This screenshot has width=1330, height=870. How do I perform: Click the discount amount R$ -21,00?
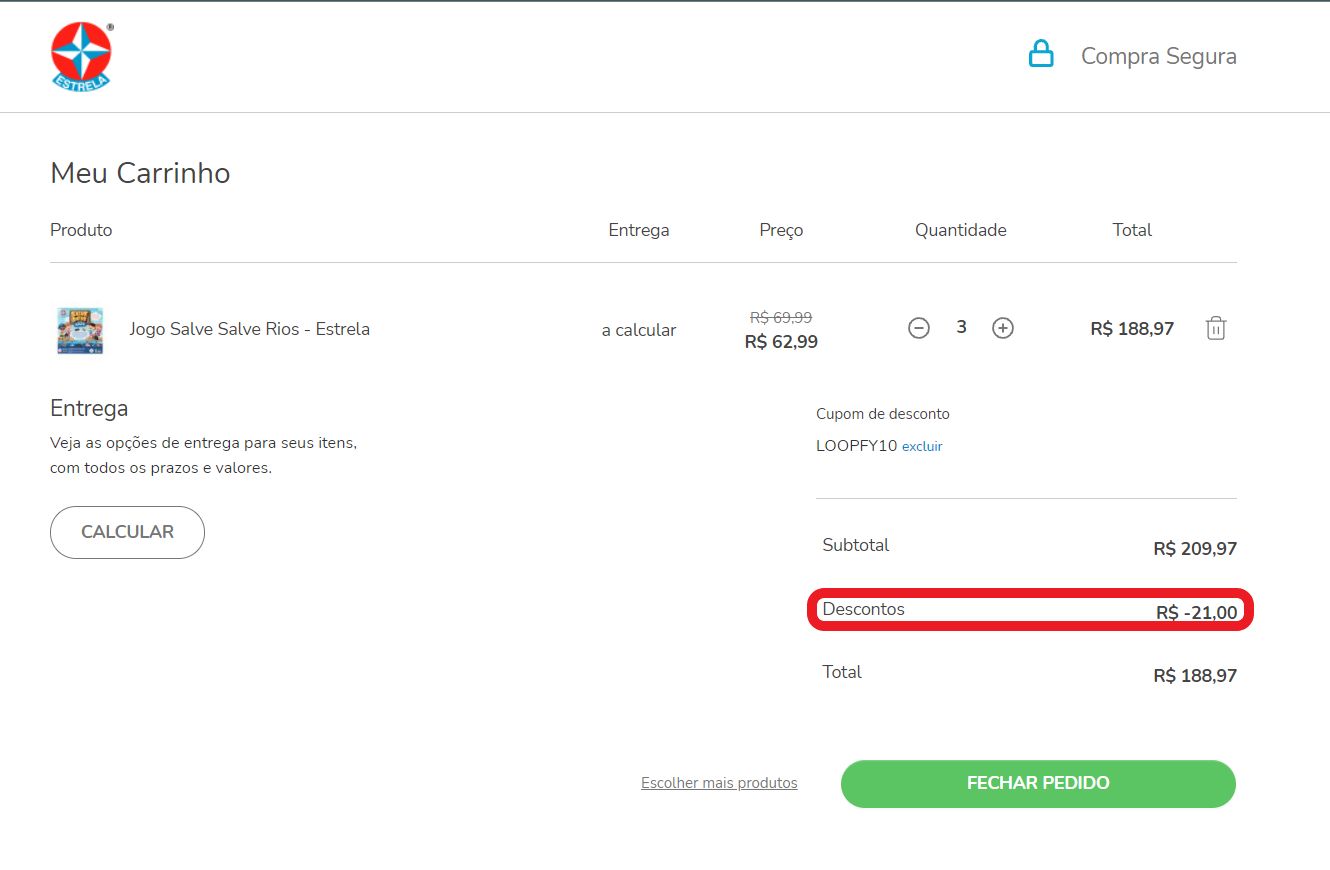[1196, 613]
